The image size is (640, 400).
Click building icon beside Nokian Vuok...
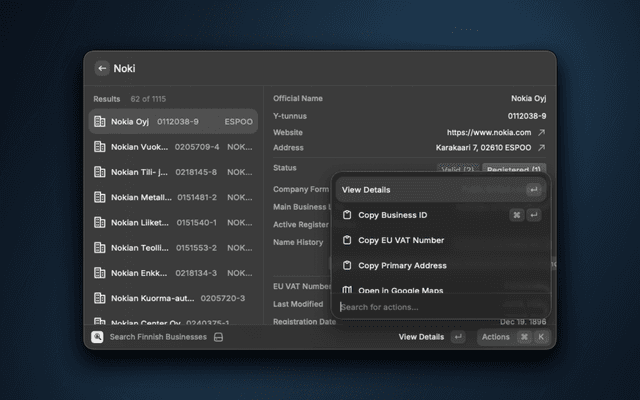click(100, 147)
